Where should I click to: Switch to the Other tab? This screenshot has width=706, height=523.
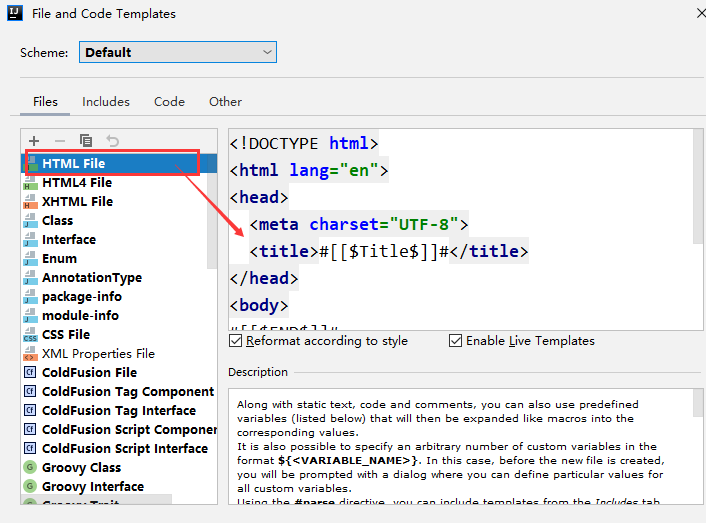click(x=225, y=102)
